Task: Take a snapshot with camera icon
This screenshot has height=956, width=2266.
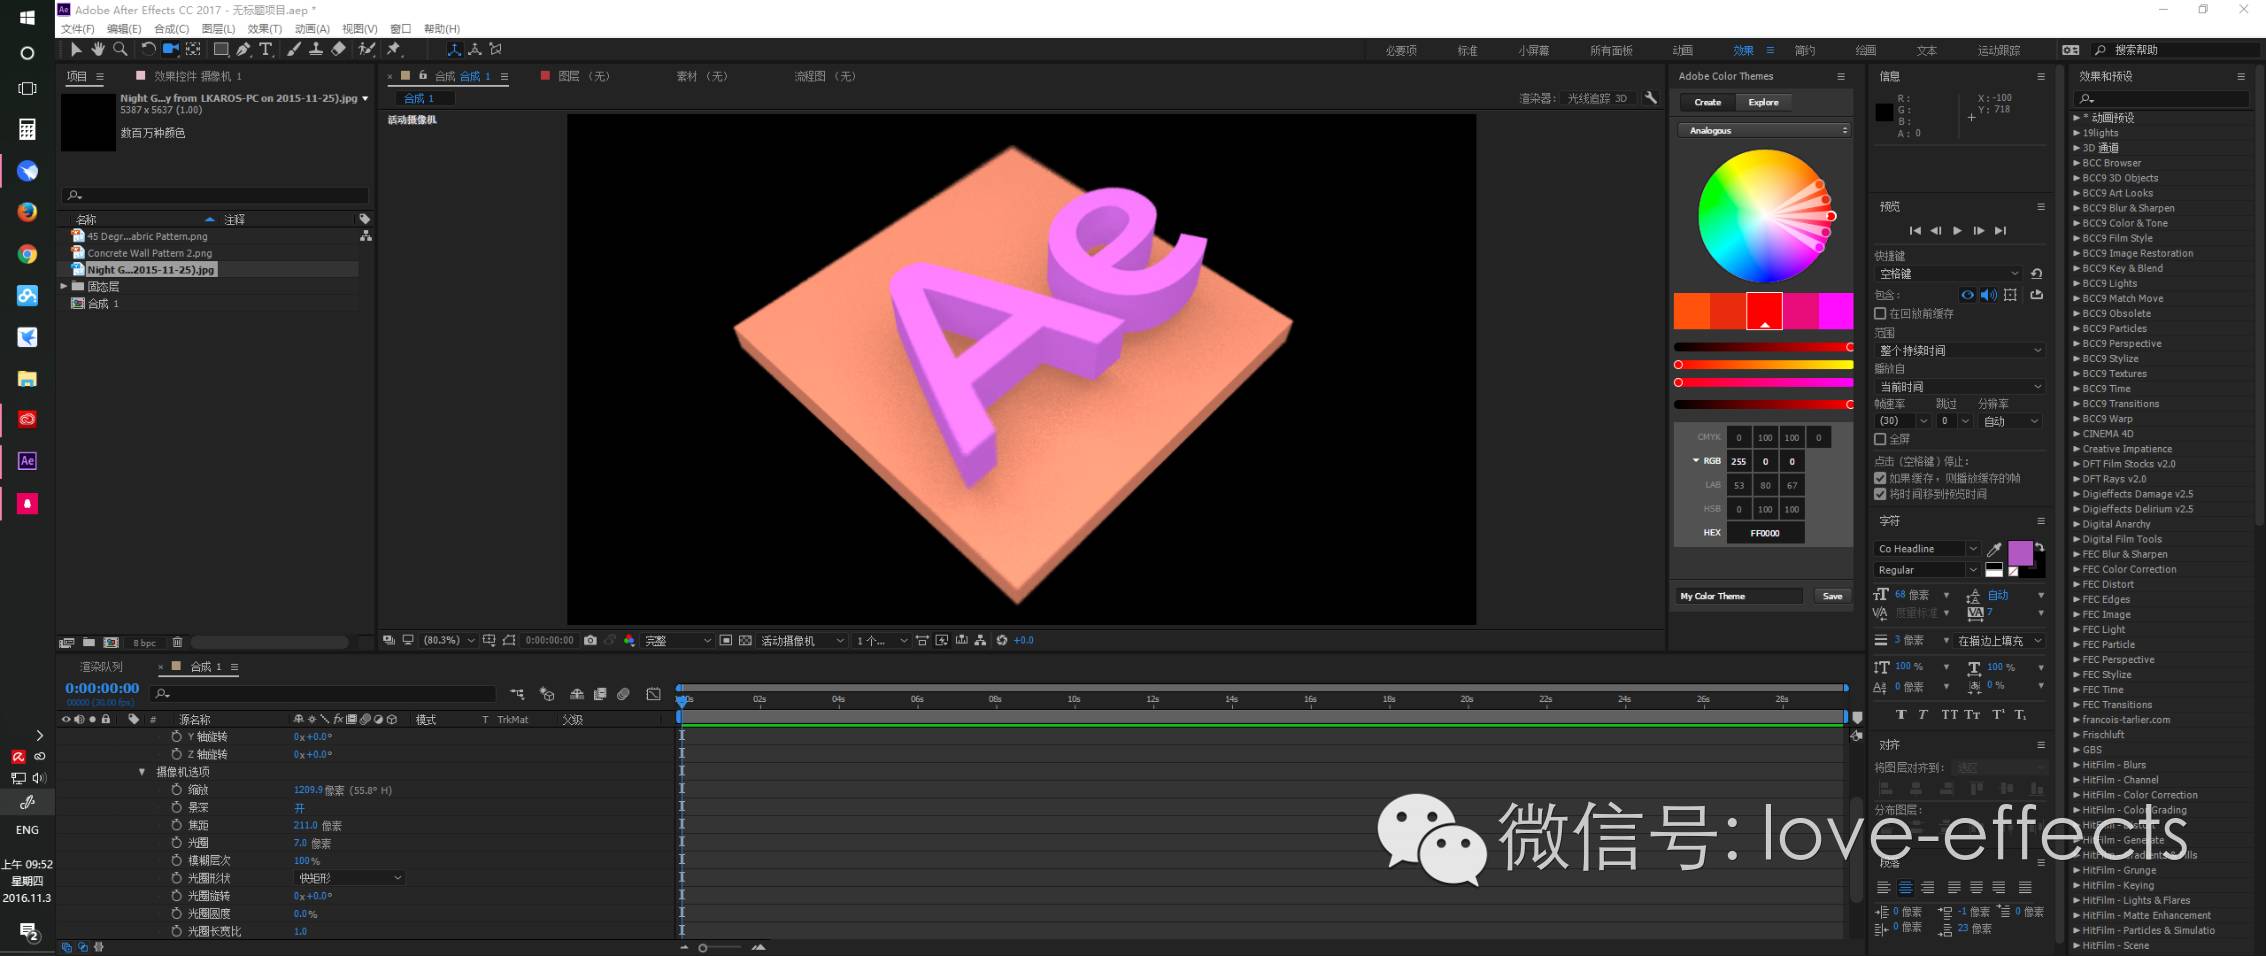Action: pos(590,640)
